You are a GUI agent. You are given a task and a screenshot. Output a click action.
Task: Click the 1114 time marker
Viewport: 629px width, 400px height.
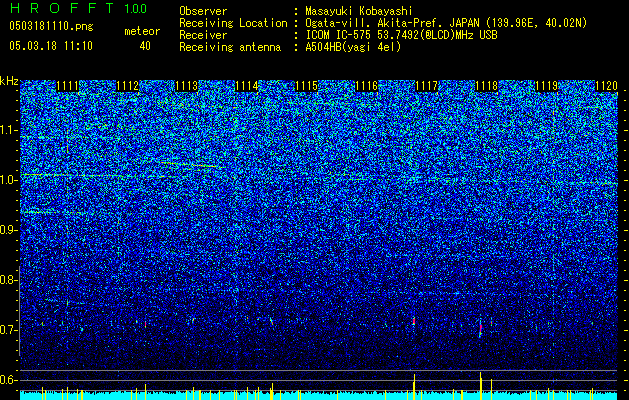(246, 86)
